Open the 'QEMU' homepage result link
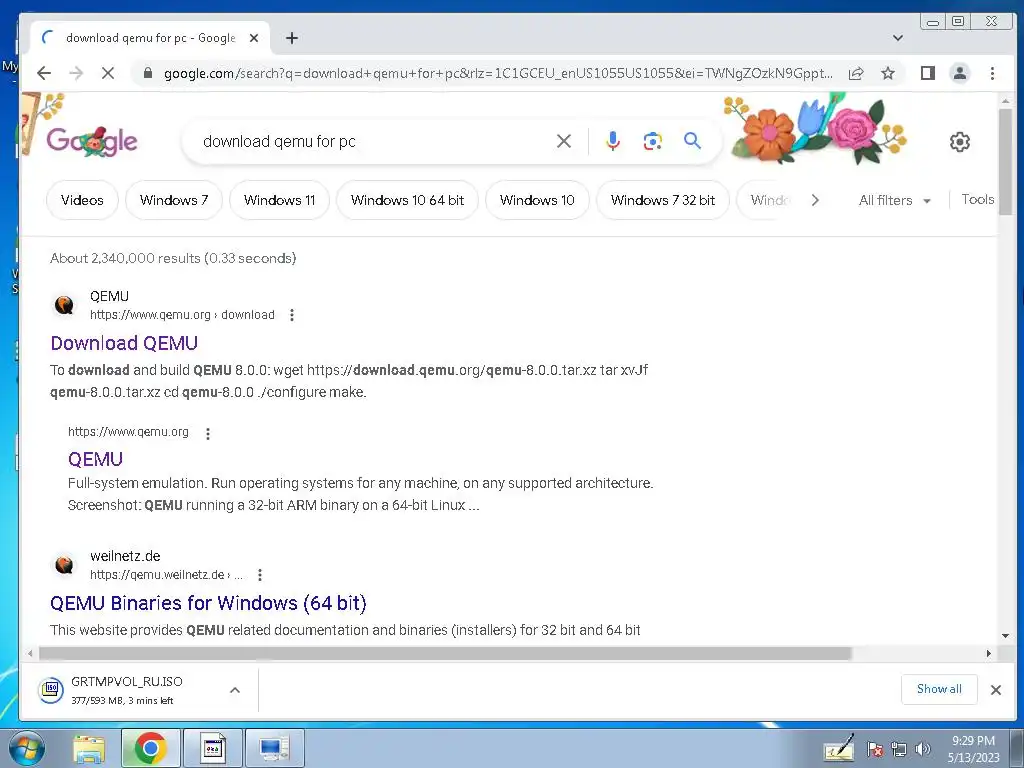The image size is (1024, 768). pyautogui.click(x=95, y=459)
